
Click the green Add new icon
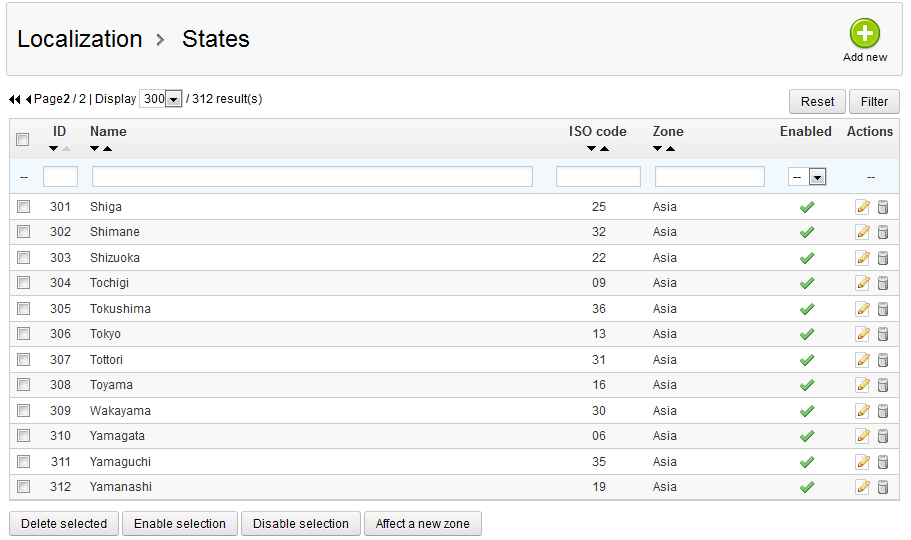(x=864, y=34)
